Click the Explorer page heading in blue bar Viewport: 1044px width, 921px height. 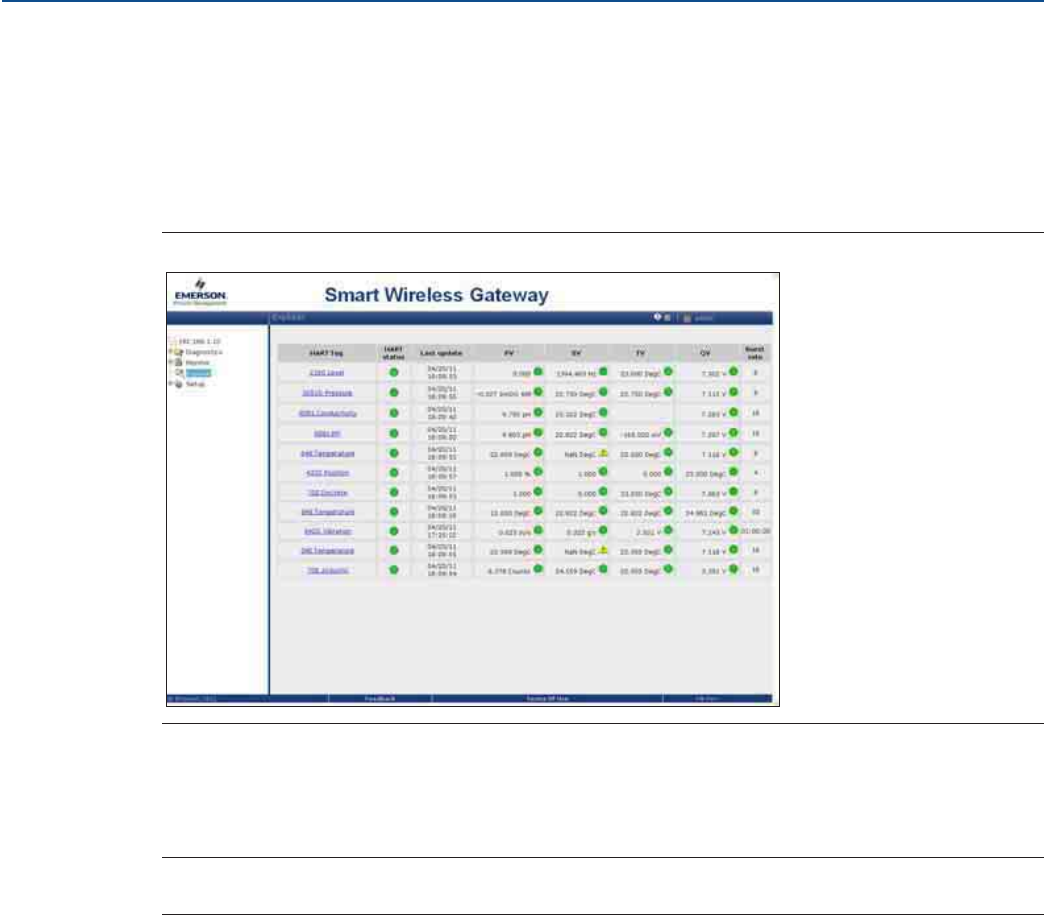click(x=288, y=318)
